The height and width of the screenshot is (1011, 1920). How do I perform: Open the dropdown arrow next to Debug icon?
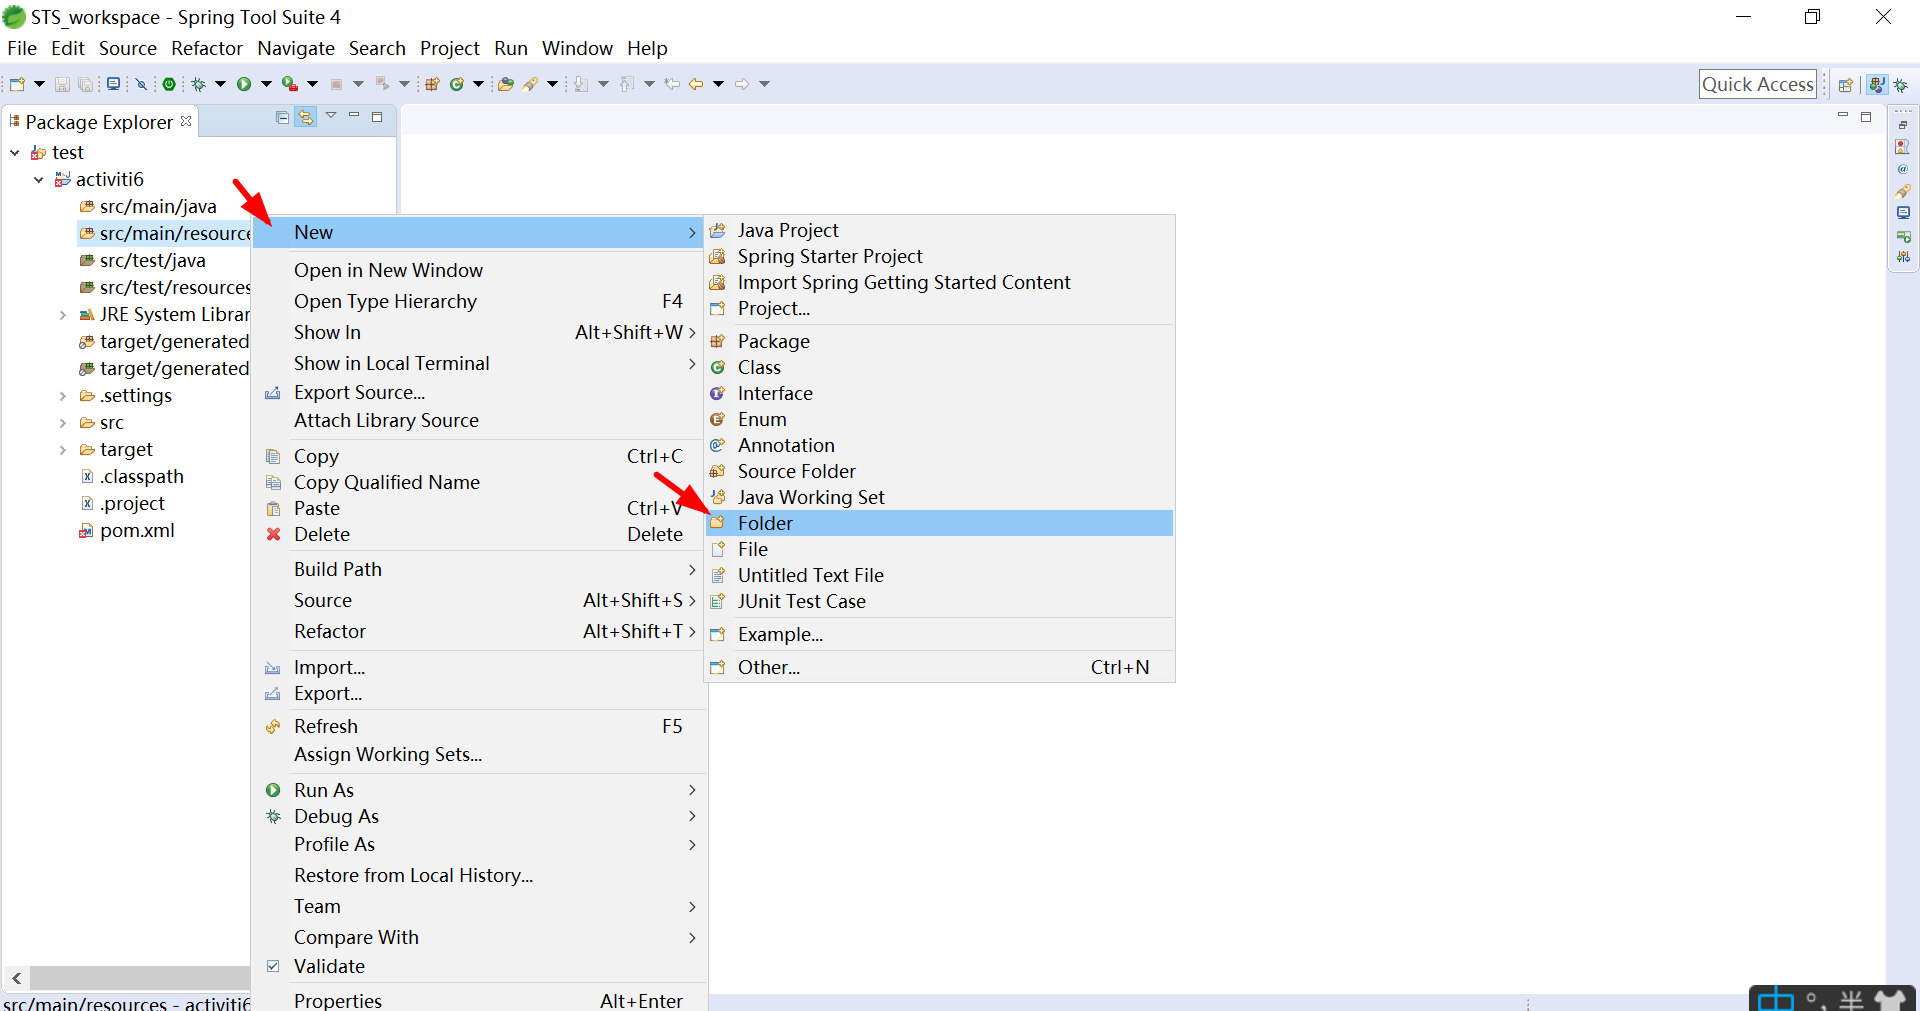pos(220,84)
